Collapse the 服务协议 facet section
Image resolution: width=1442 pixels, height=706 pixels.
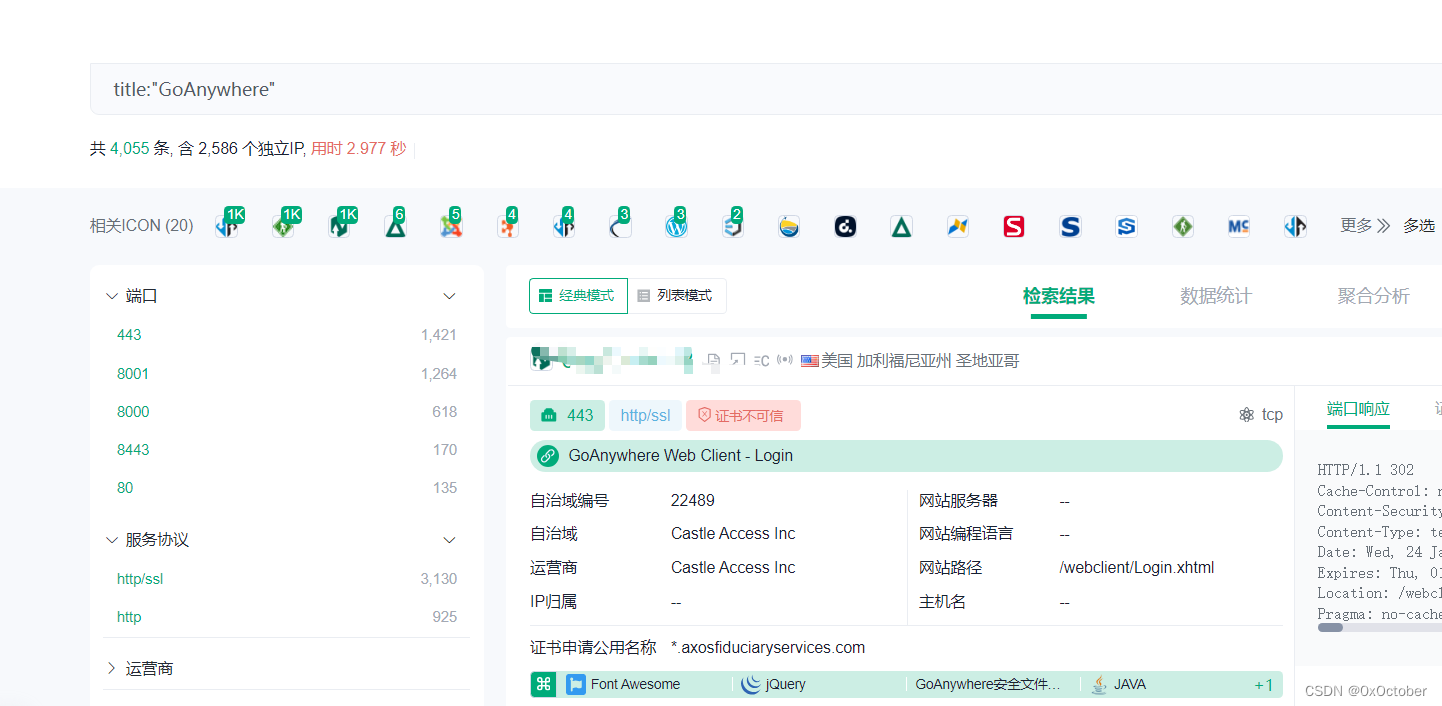[111, 540]
